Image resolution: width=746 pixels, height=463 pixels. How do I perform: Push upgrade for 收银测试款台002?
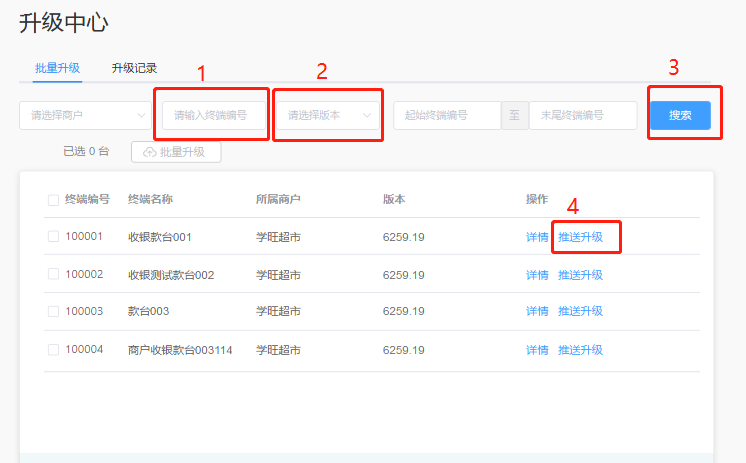[580, 274]
